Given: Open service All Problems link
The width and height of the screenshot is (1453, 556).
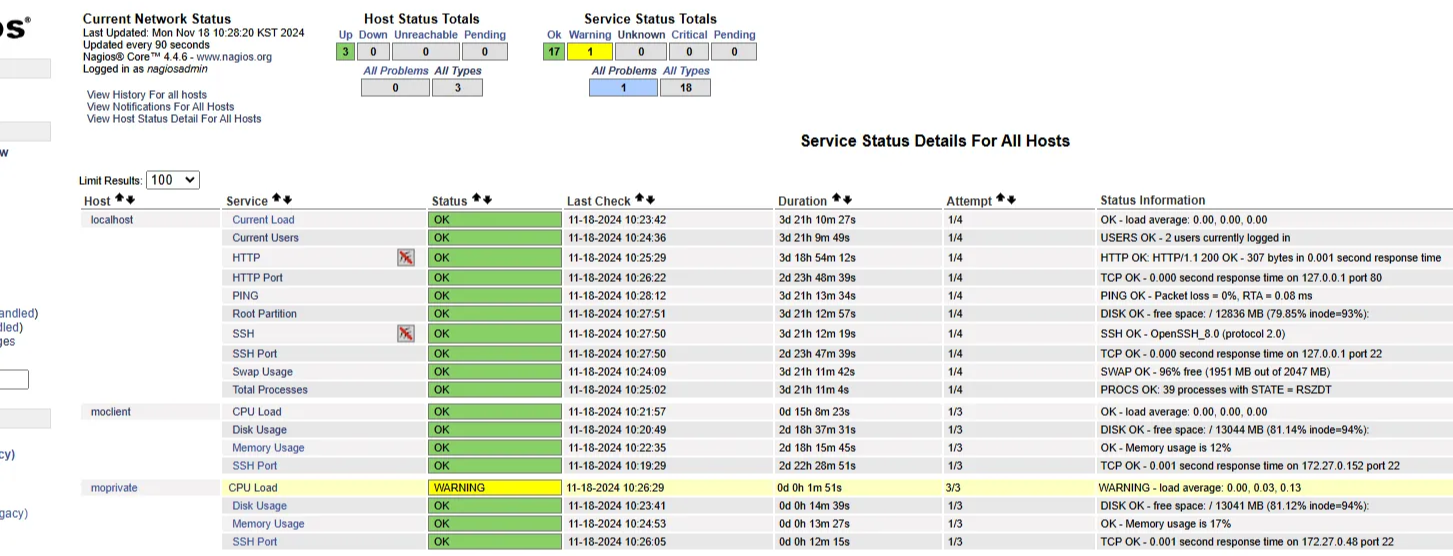Looking at the screenshot, I should [624, 71].
